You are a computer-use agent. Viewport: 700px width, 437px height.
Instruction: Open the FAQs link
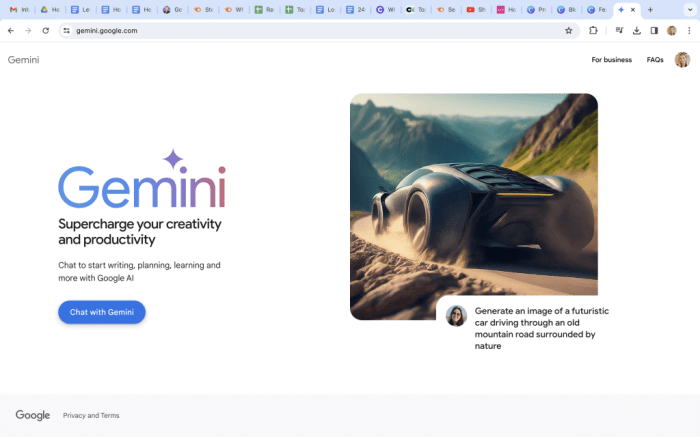coord(655,60)
